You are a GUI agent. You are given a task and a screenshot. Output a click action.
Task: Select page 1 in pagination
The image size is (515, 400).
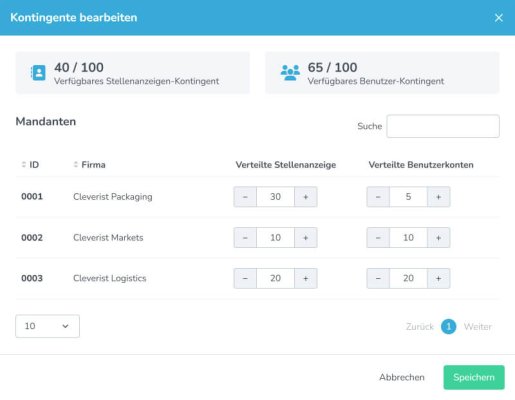[x=449, y=327]
